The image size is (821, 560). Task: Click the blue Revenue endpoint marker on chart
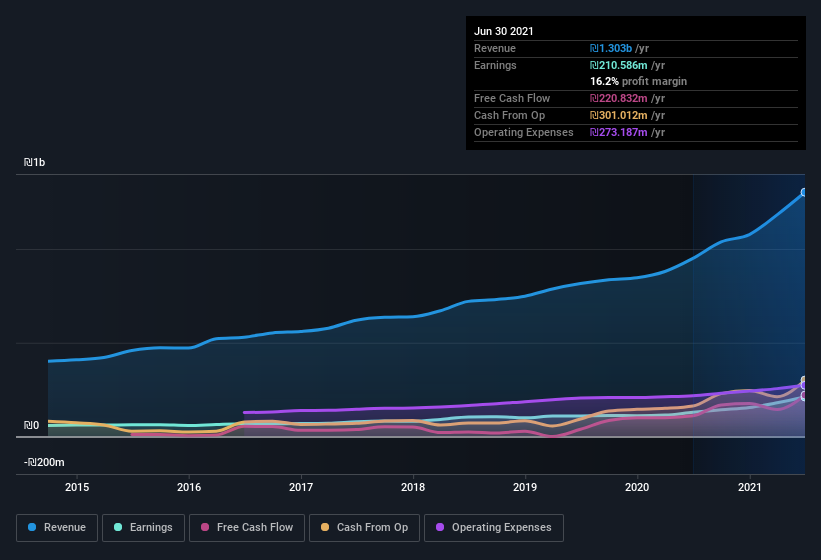click(x=803, y=193)
